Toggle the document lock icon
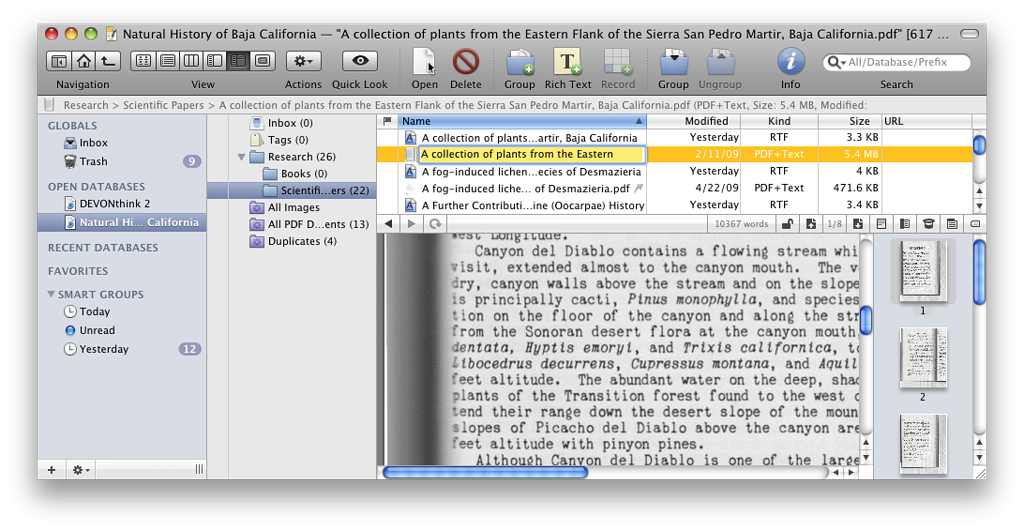1024x530 pixels. pyautogui.click(x=788, y=224)
